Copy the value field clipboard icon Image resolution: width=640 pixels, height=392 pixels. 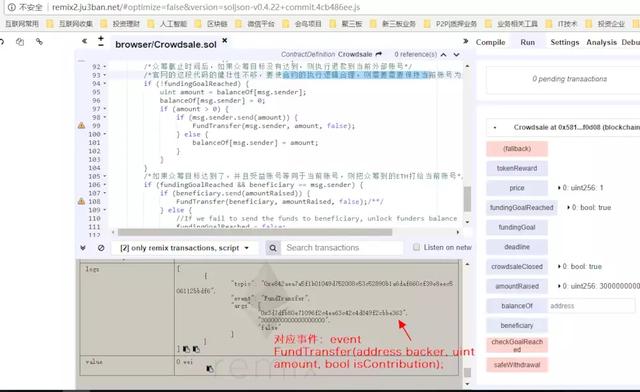(210, 369)
